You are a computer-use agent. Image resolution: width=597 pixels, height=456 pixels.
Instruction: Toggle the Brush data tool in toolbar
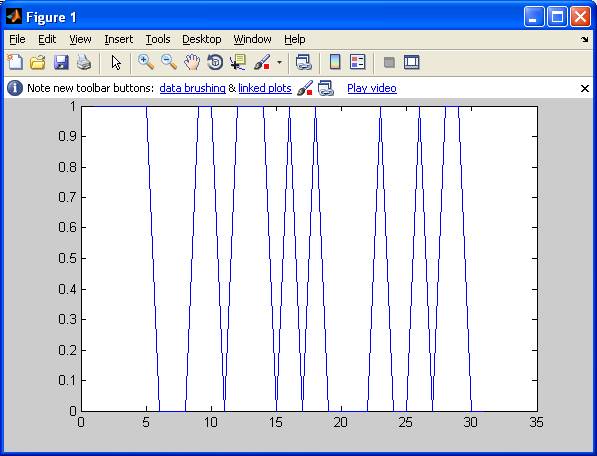pyautogui.click(x=262, y=62)
